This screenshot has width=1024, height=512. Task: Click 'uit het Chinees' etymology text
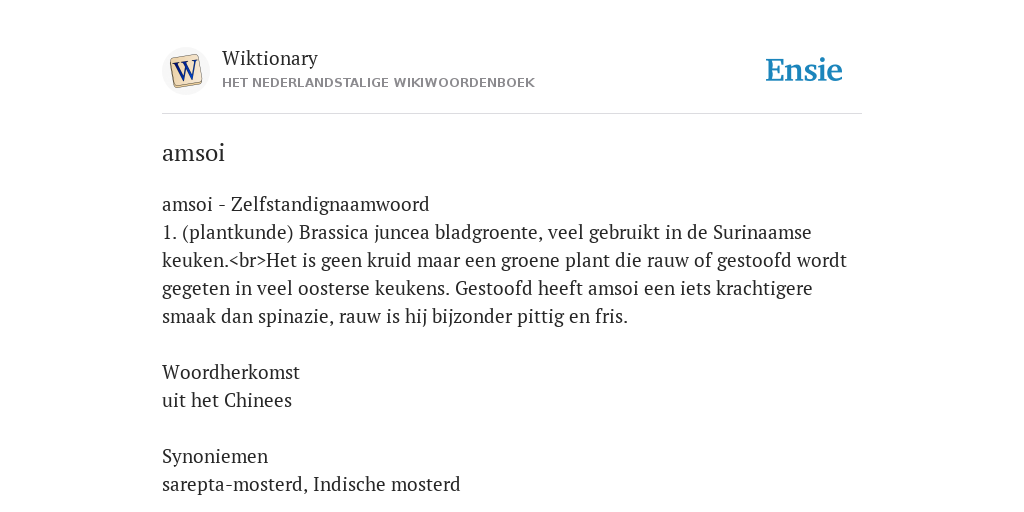[x=227, y=400]
